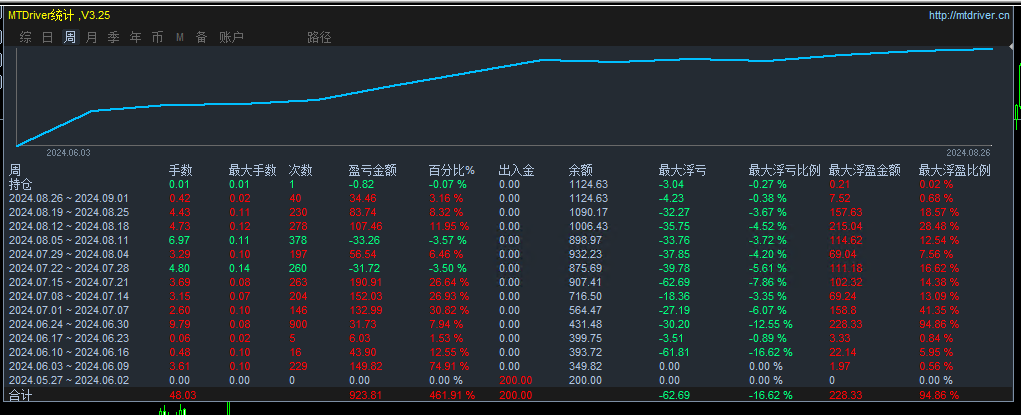Click the loss value -33.26
Viewport: 1021px width, 415px height.
click(x=365, y=240)
